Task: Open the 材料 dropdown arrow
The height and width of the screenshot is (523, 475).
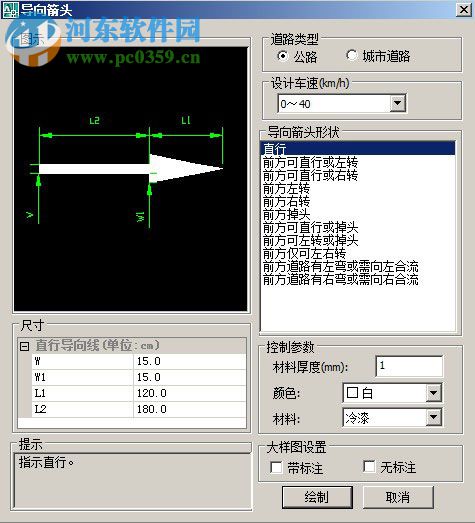Action: 434,417
